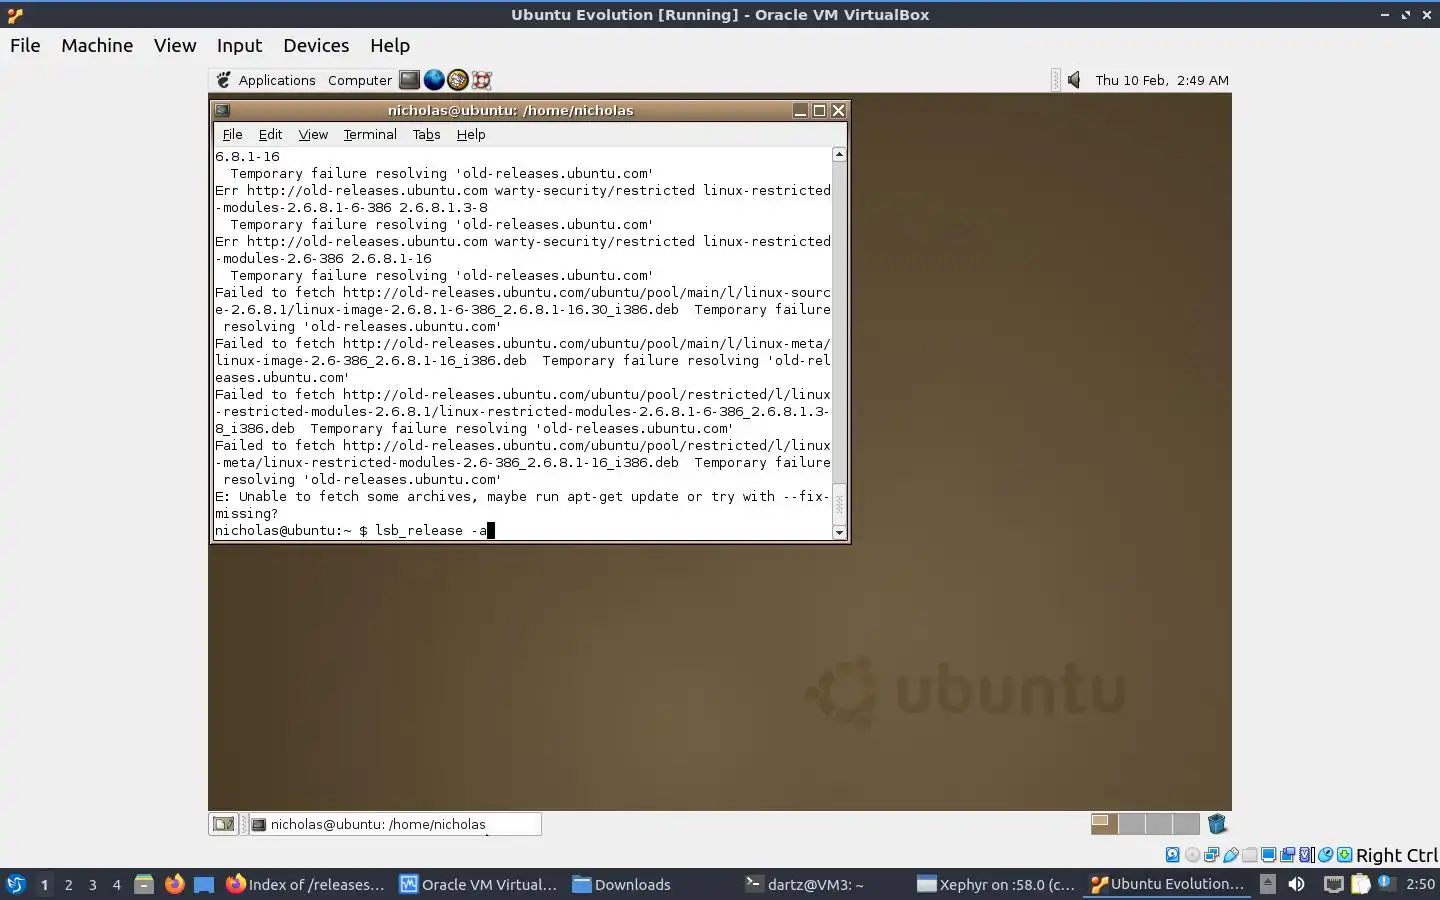This screenshot has width=1440, height=900.
Task: Switch to host desktop 1
Action: [x=44, y=884]
